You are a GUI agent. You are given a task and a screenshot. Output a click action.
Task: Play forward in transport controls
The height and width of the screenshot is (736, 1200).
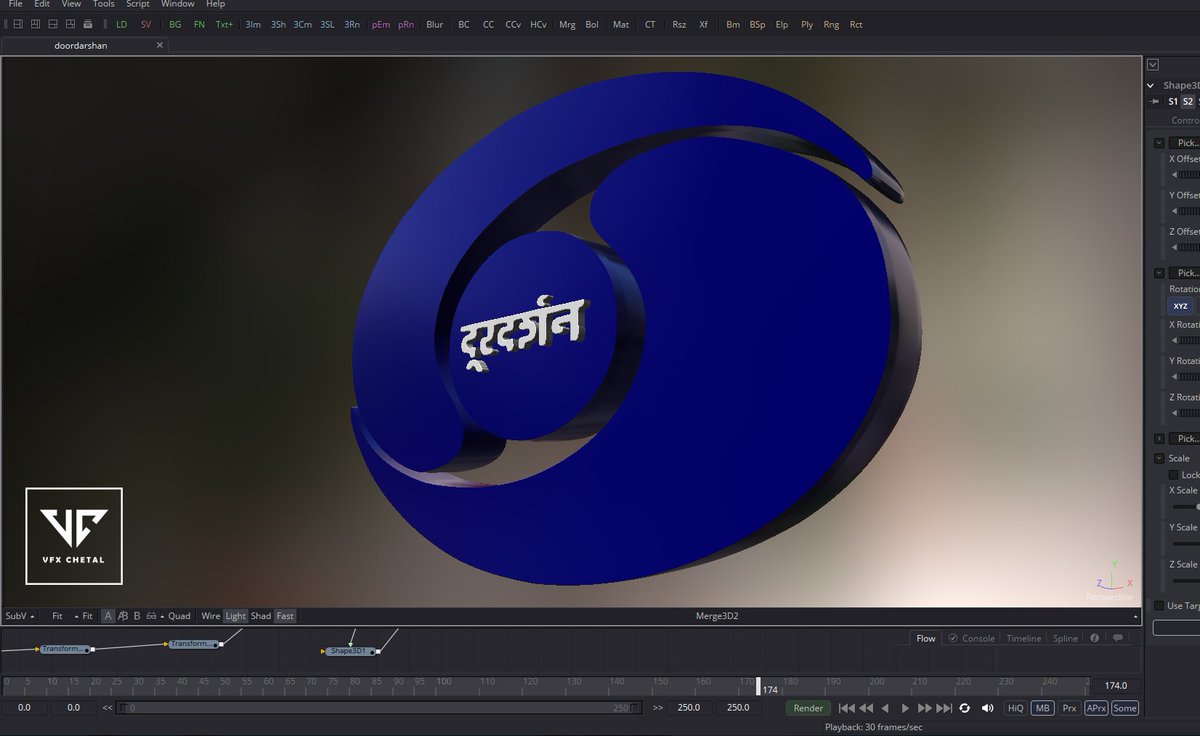905,708
